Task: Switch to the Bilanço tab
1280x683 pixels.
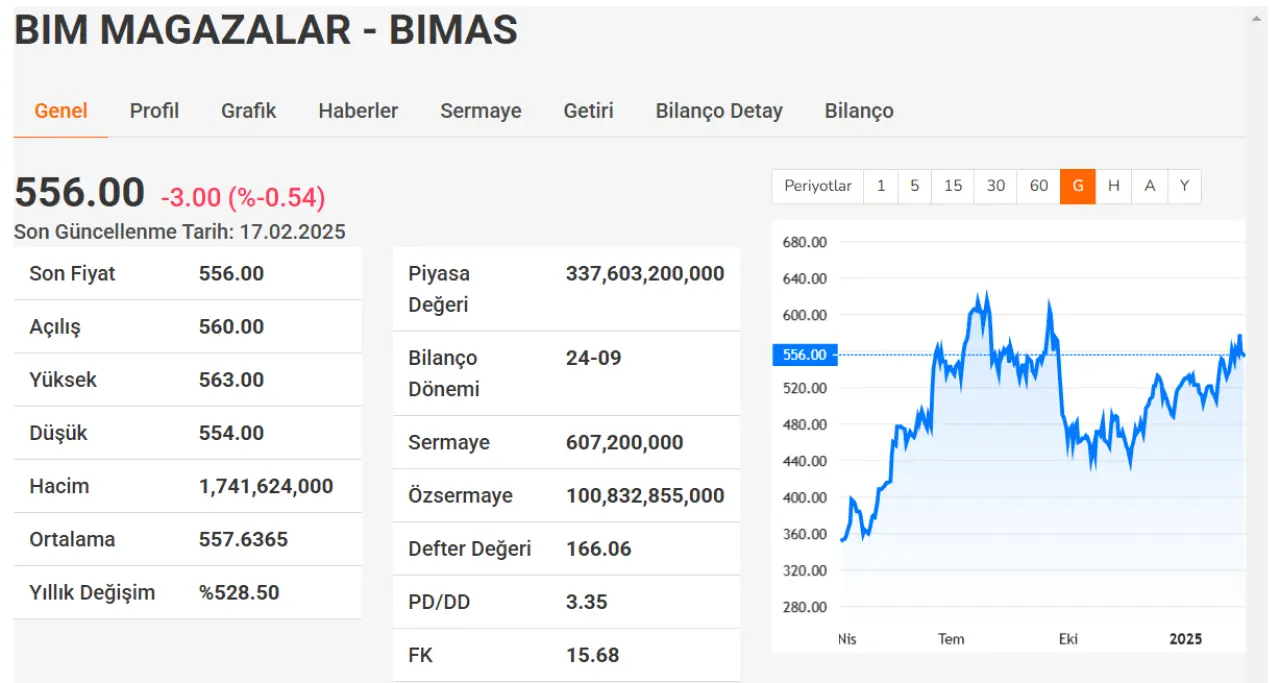Action: click(x=859, y=111)
